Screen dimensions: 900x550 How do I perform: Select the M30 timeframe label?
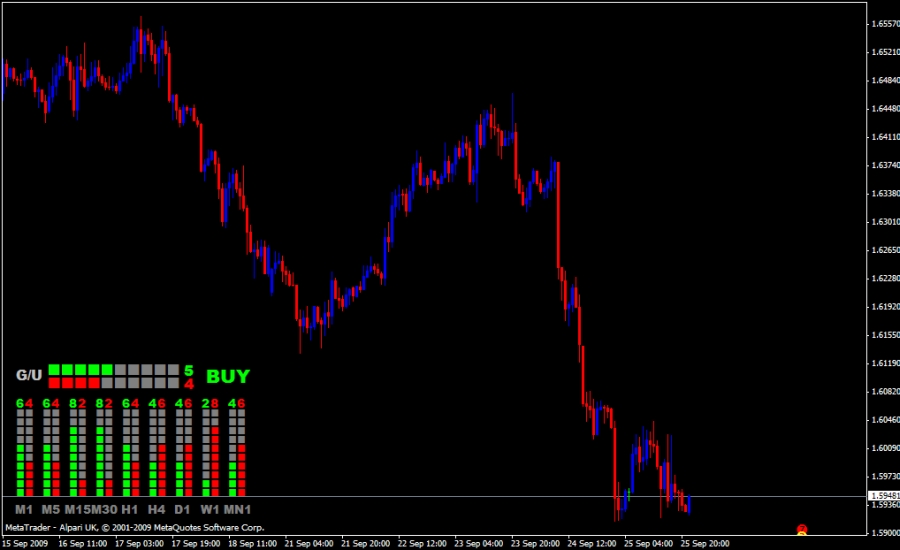click(x=103, y=508)
